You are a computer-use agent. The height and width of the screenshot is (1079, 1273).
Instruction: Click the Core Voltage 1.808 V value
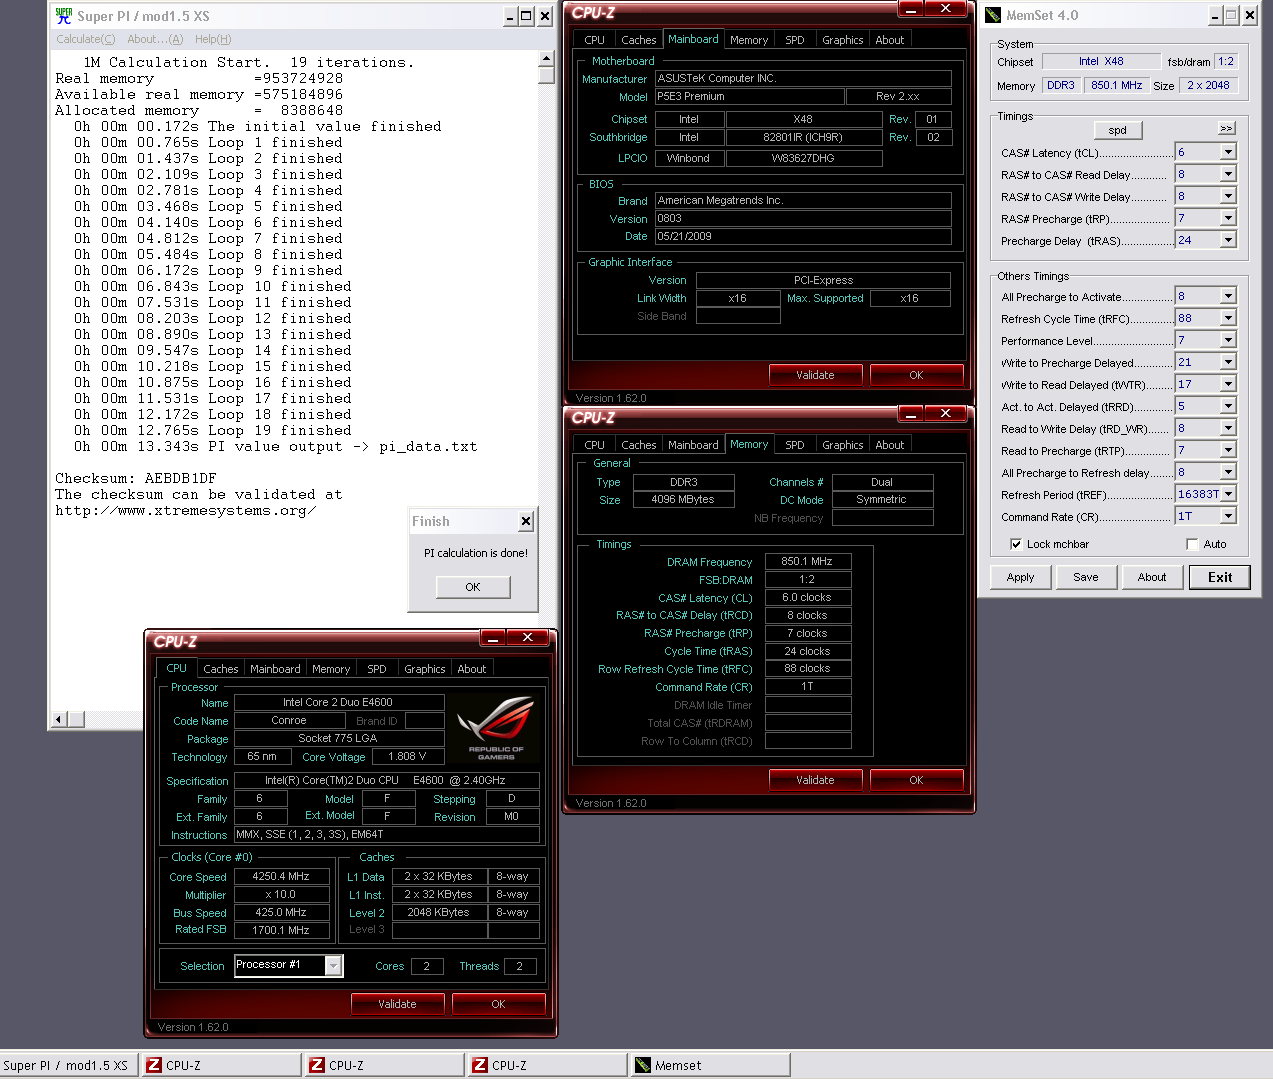point(407,756)
